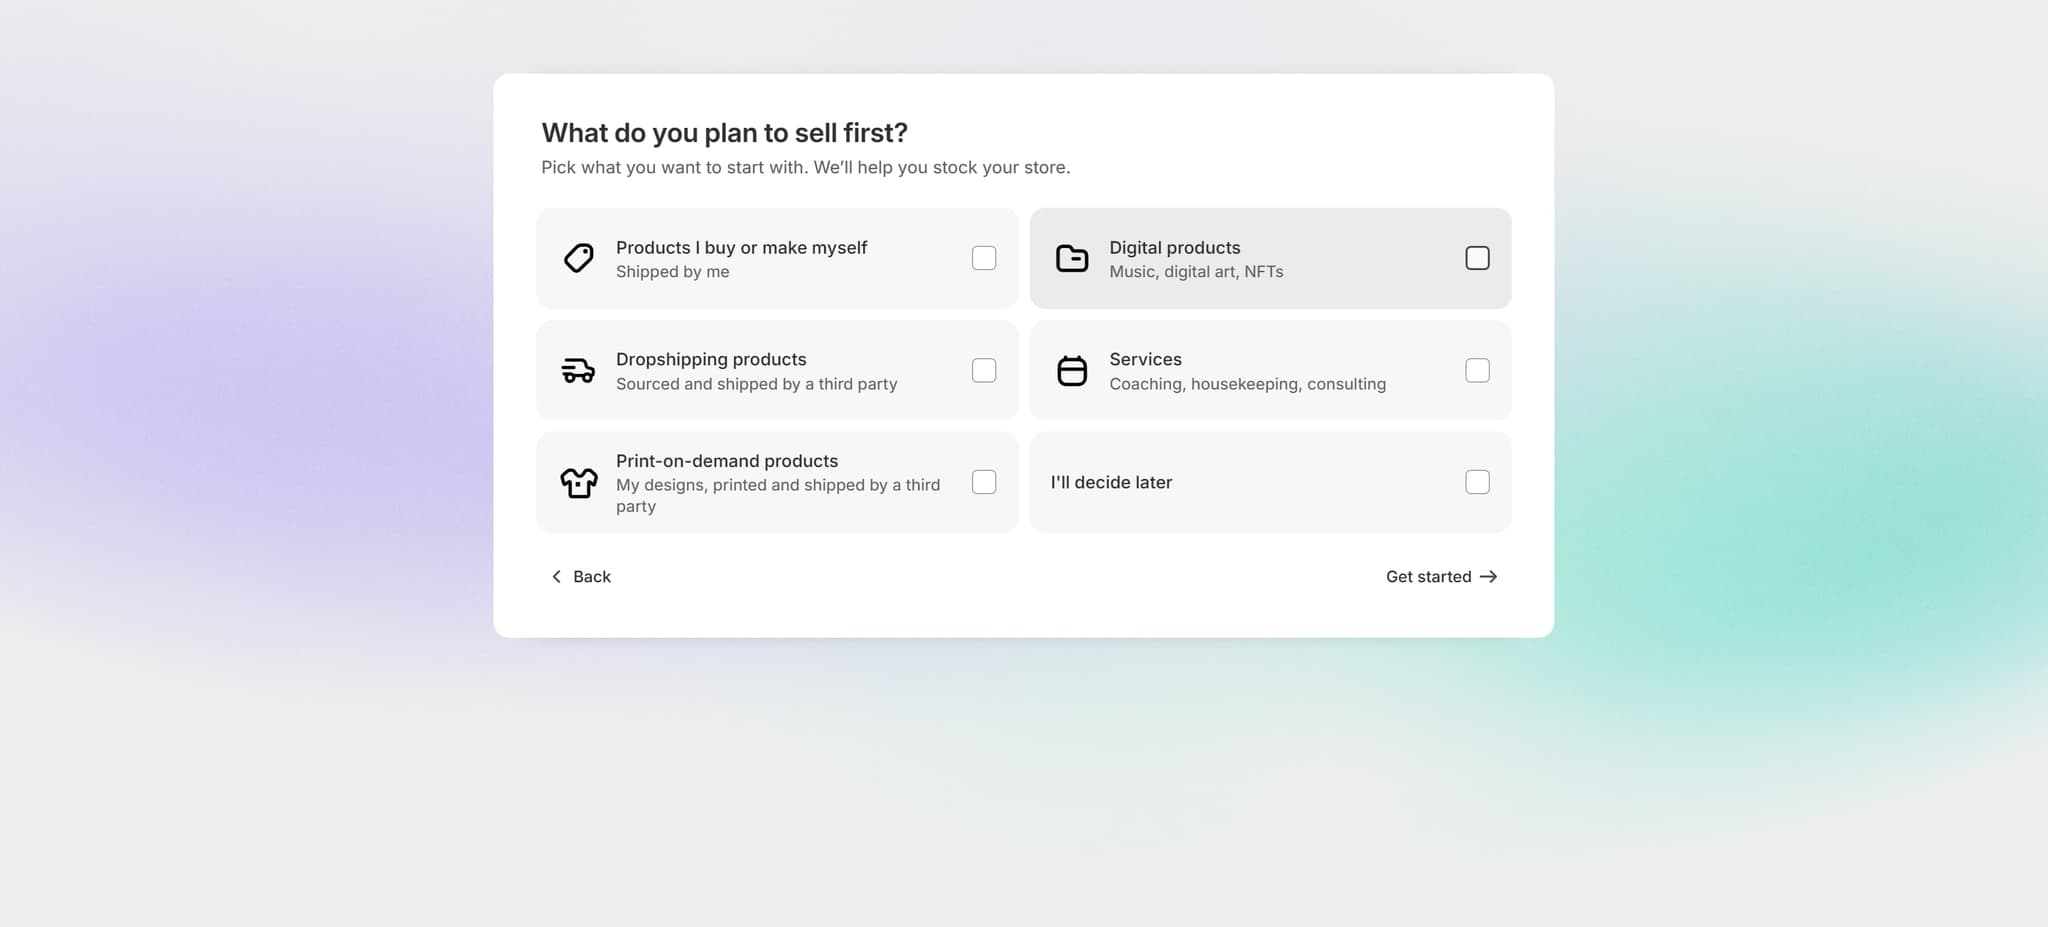Screen dimensions: 2048x927
Task: Click the delivery truck icon for Dropshipping products
Action: [579, 370]
